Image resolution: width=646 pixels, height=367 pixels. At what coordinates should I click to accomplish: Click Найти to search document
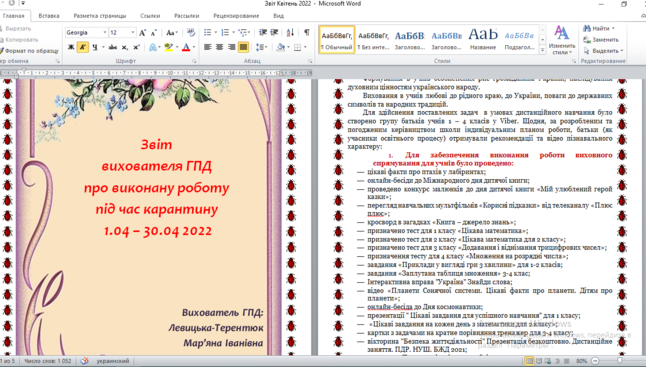click(x=599, y=28)
